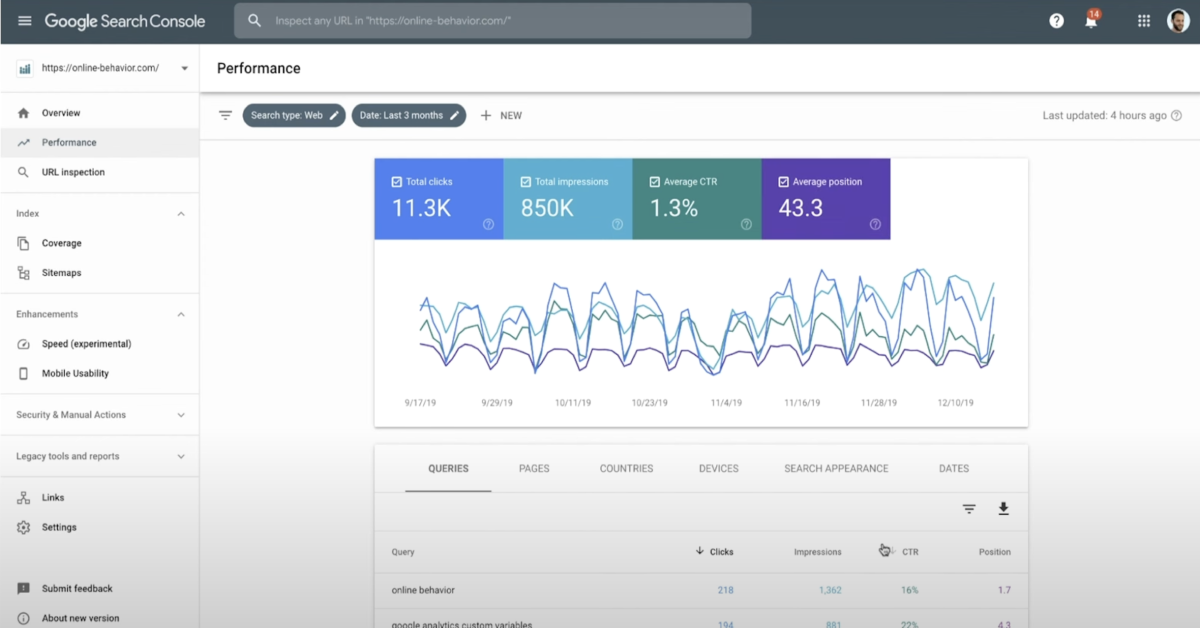The width and height of the screenshot is (1200, 628).
Task: Open the online behavior query link
Action: pos(424,590)
